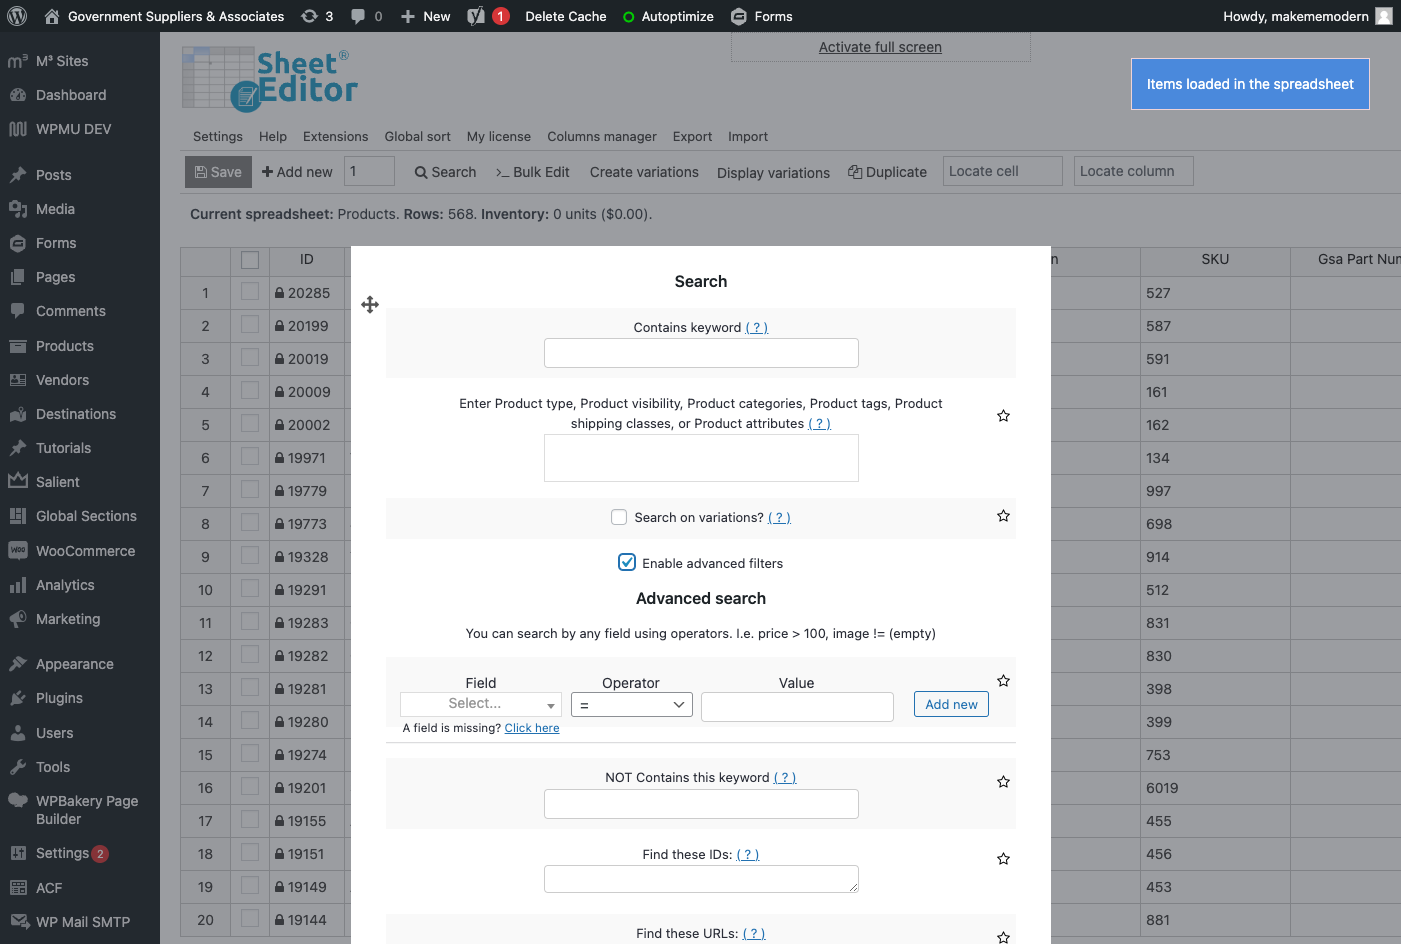The height and width of the screenshot is (944, 1401).
Task: Click the WordPress logo icon
Action: point(17,16)
